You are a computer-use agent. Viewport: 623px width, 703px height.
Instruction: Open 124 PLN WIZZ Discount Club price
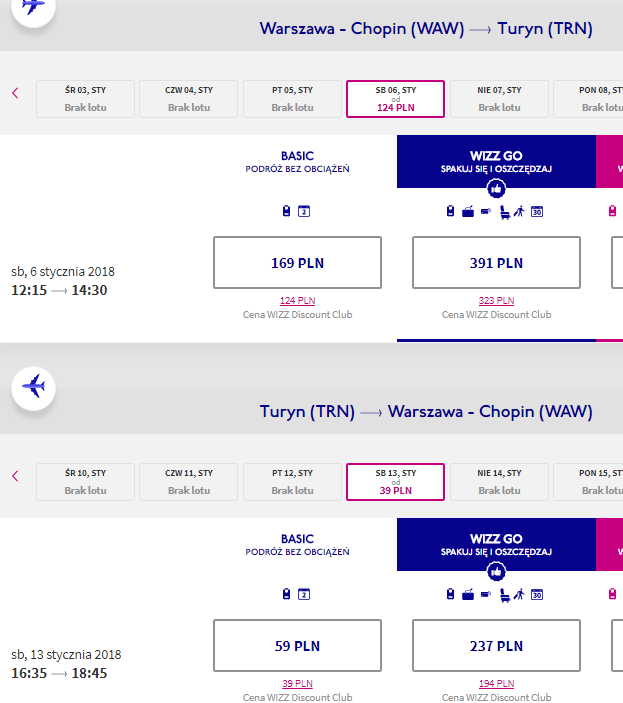click(298, 300)
